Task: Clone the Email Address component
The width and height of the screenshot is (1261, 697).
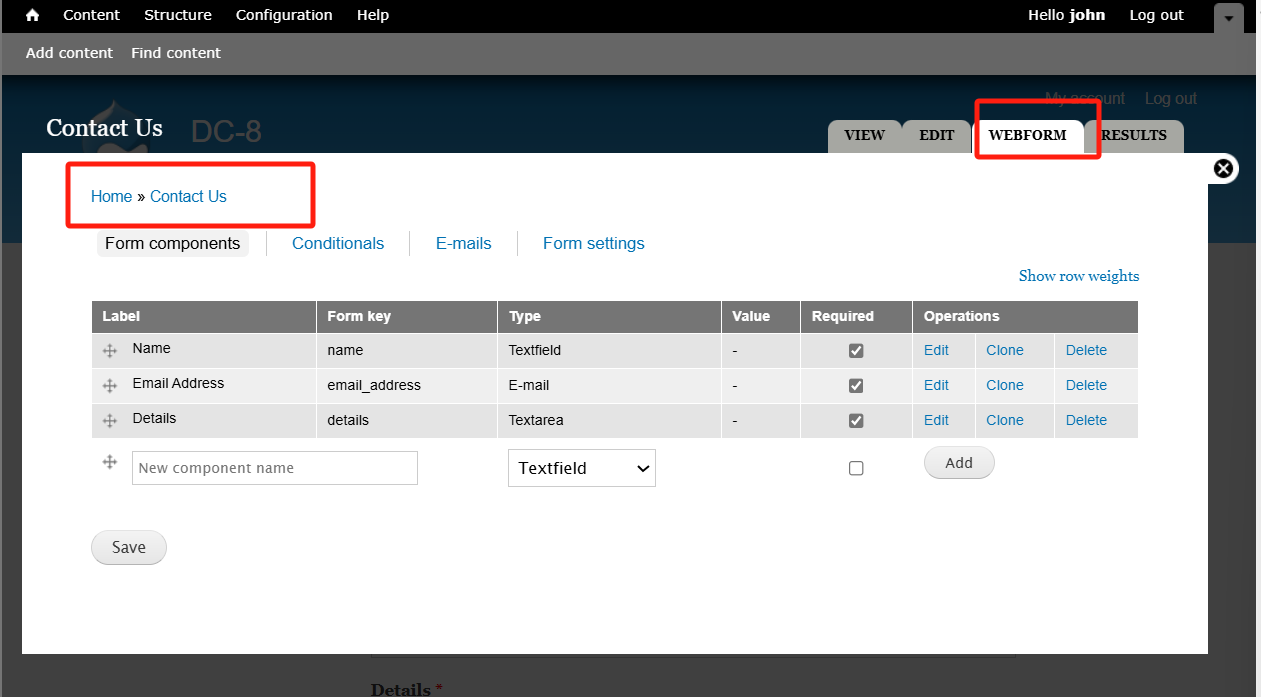Action: (1005, 385)
